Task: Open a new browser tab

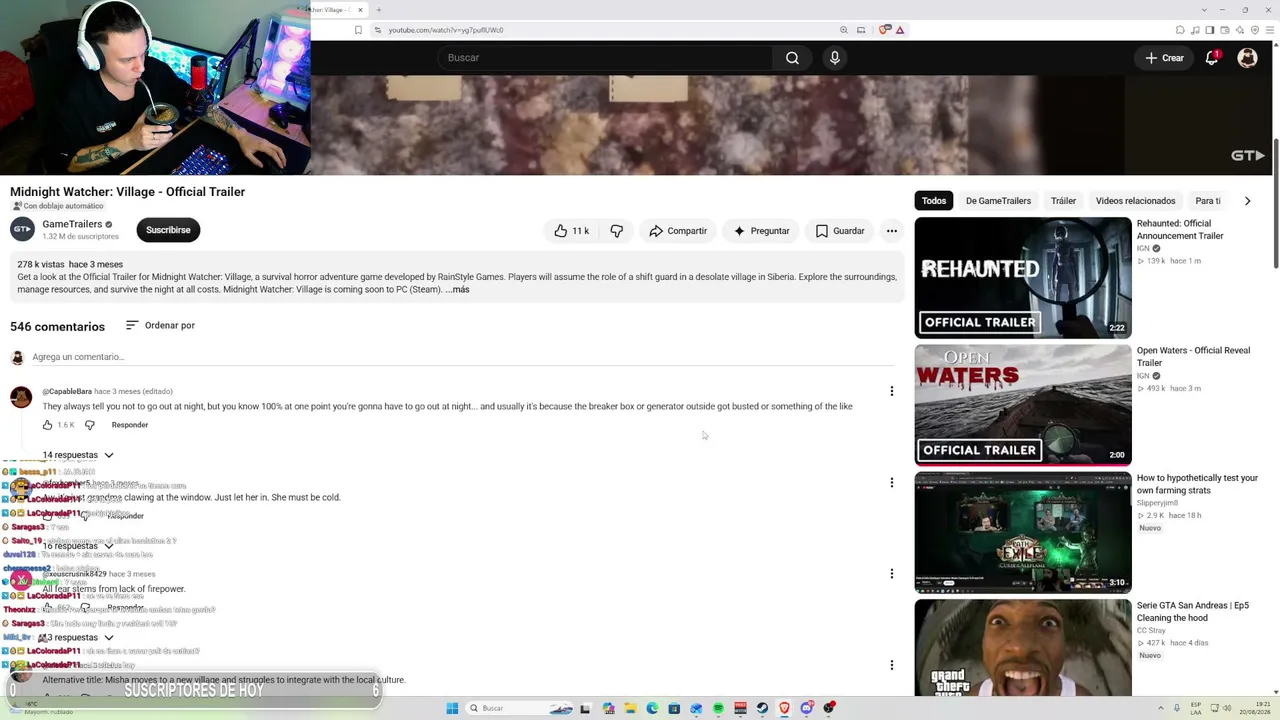Action: click(x=379, y=10)
